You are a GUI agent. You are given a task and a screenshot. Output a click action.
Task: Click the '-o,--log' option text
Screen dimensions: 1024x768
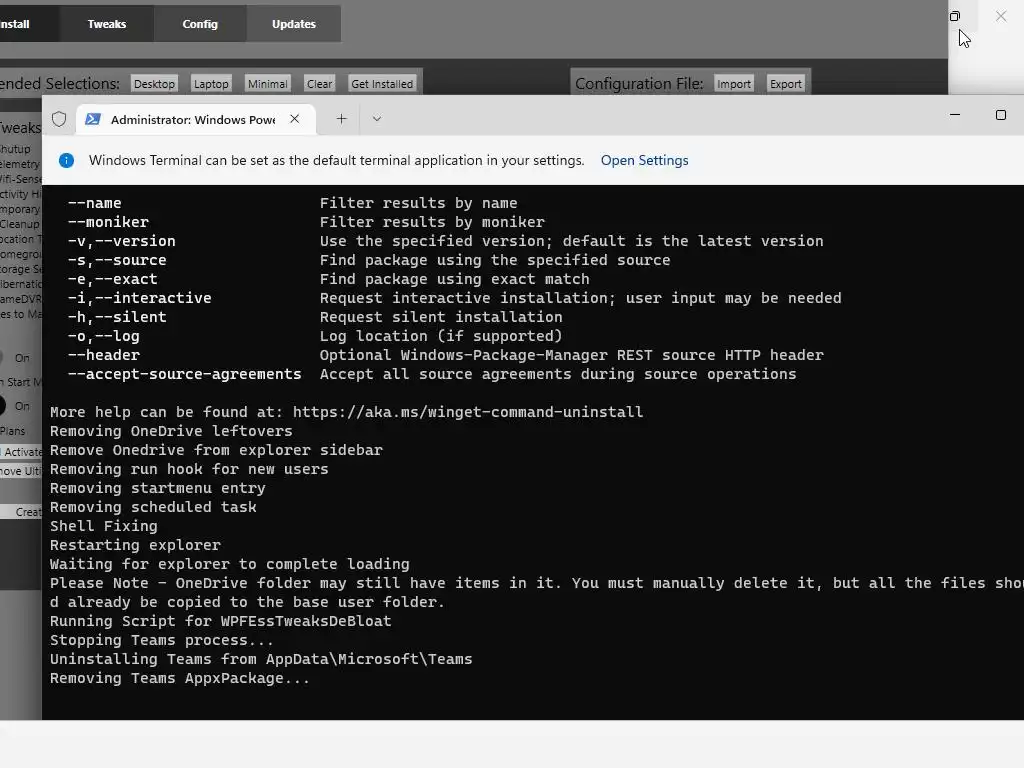coord(104,336)
